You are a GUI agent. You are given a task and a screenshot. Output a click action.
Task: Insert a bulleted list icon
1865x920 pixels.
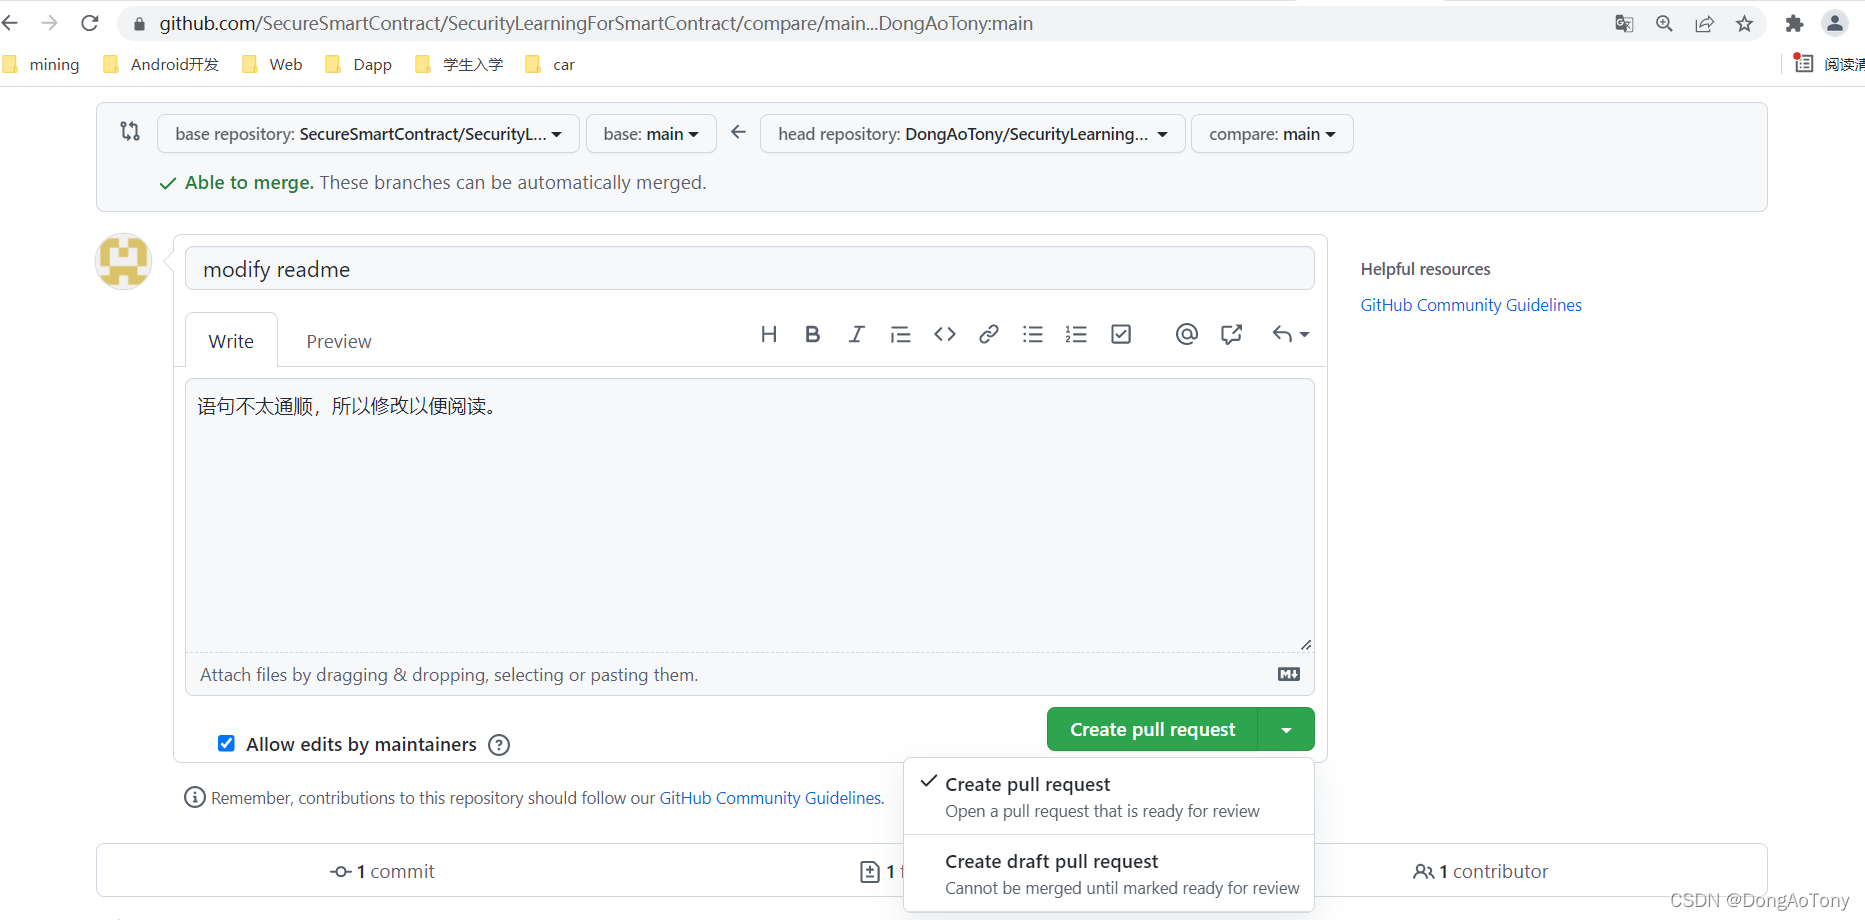point(1033,334)
